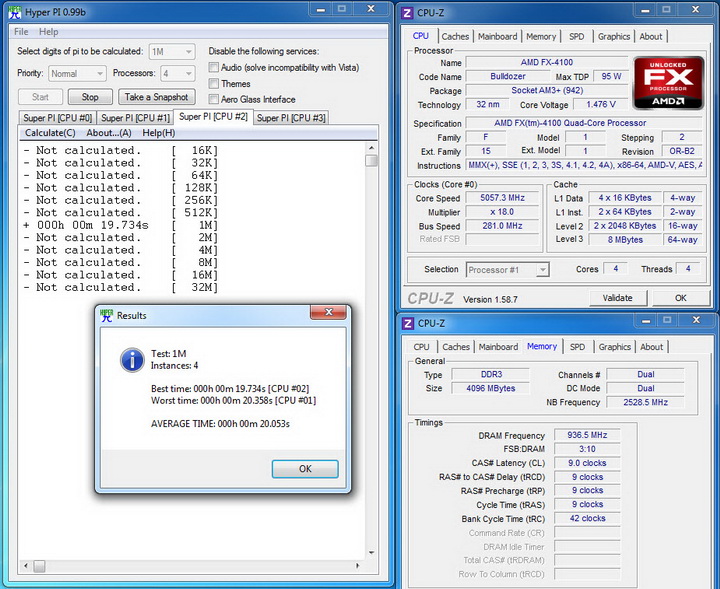Click Validate in top CPU-Z window
Screen dimensions: 720x589
click(618, 298)
